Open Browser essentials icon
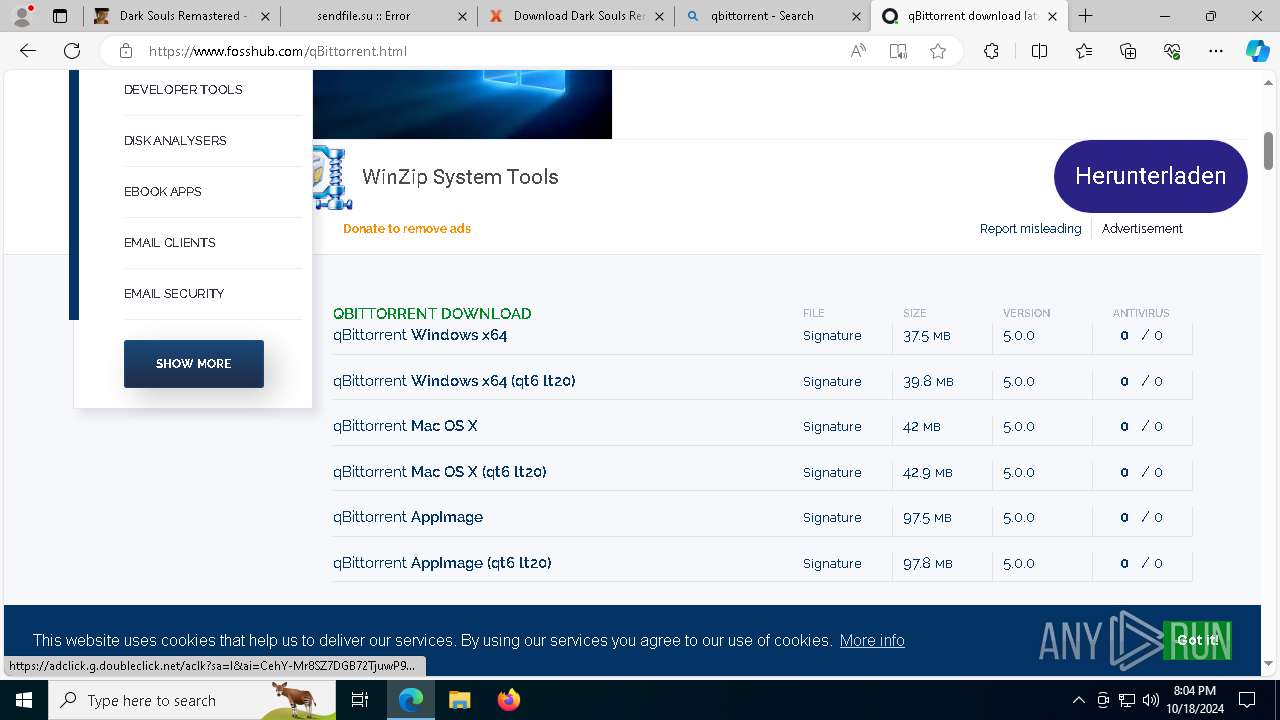Viewport: 1280px width, 720px height. pyautogui.click(x=1172, y=51)
